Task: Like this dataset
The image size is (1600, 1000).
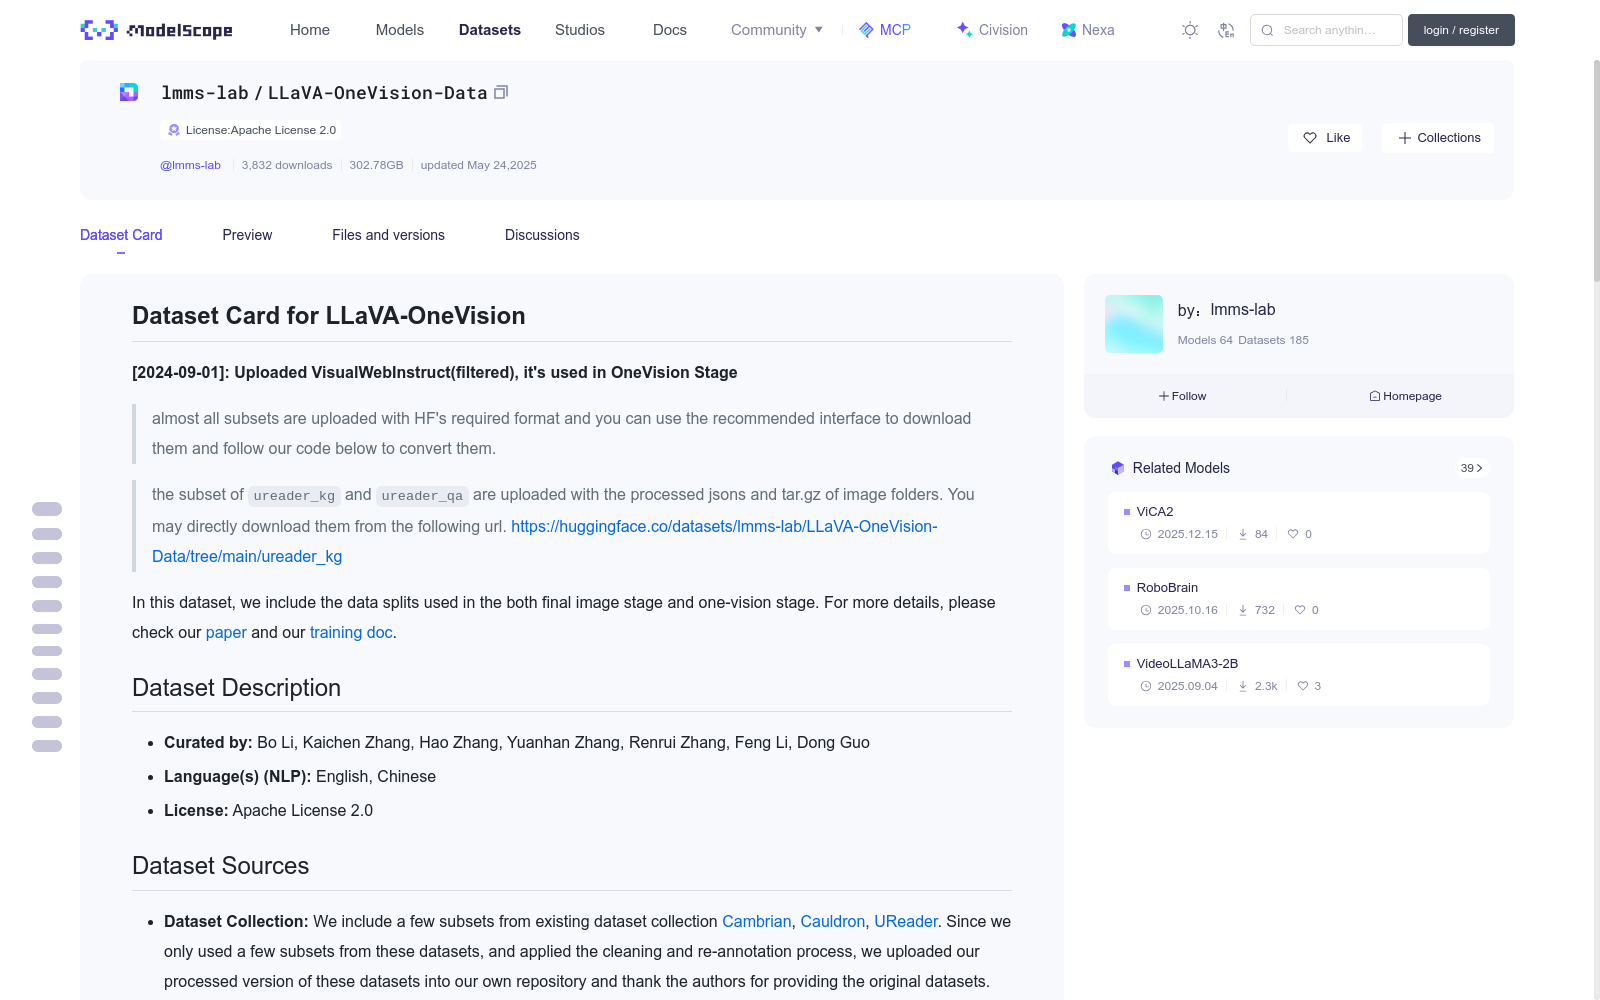Action: pyautogui.click(x=1325, y=138)
